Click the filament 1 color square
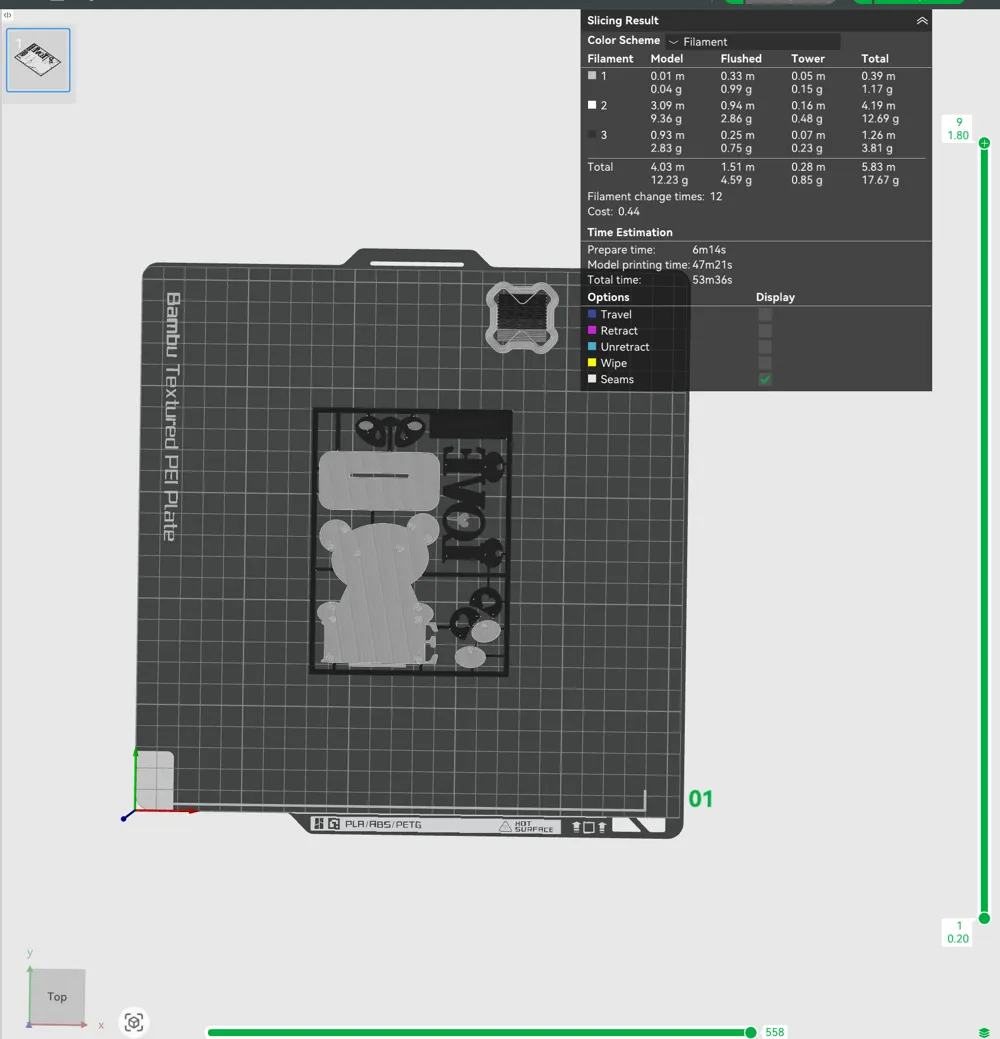The image size is (1000, 1039). 592,75
